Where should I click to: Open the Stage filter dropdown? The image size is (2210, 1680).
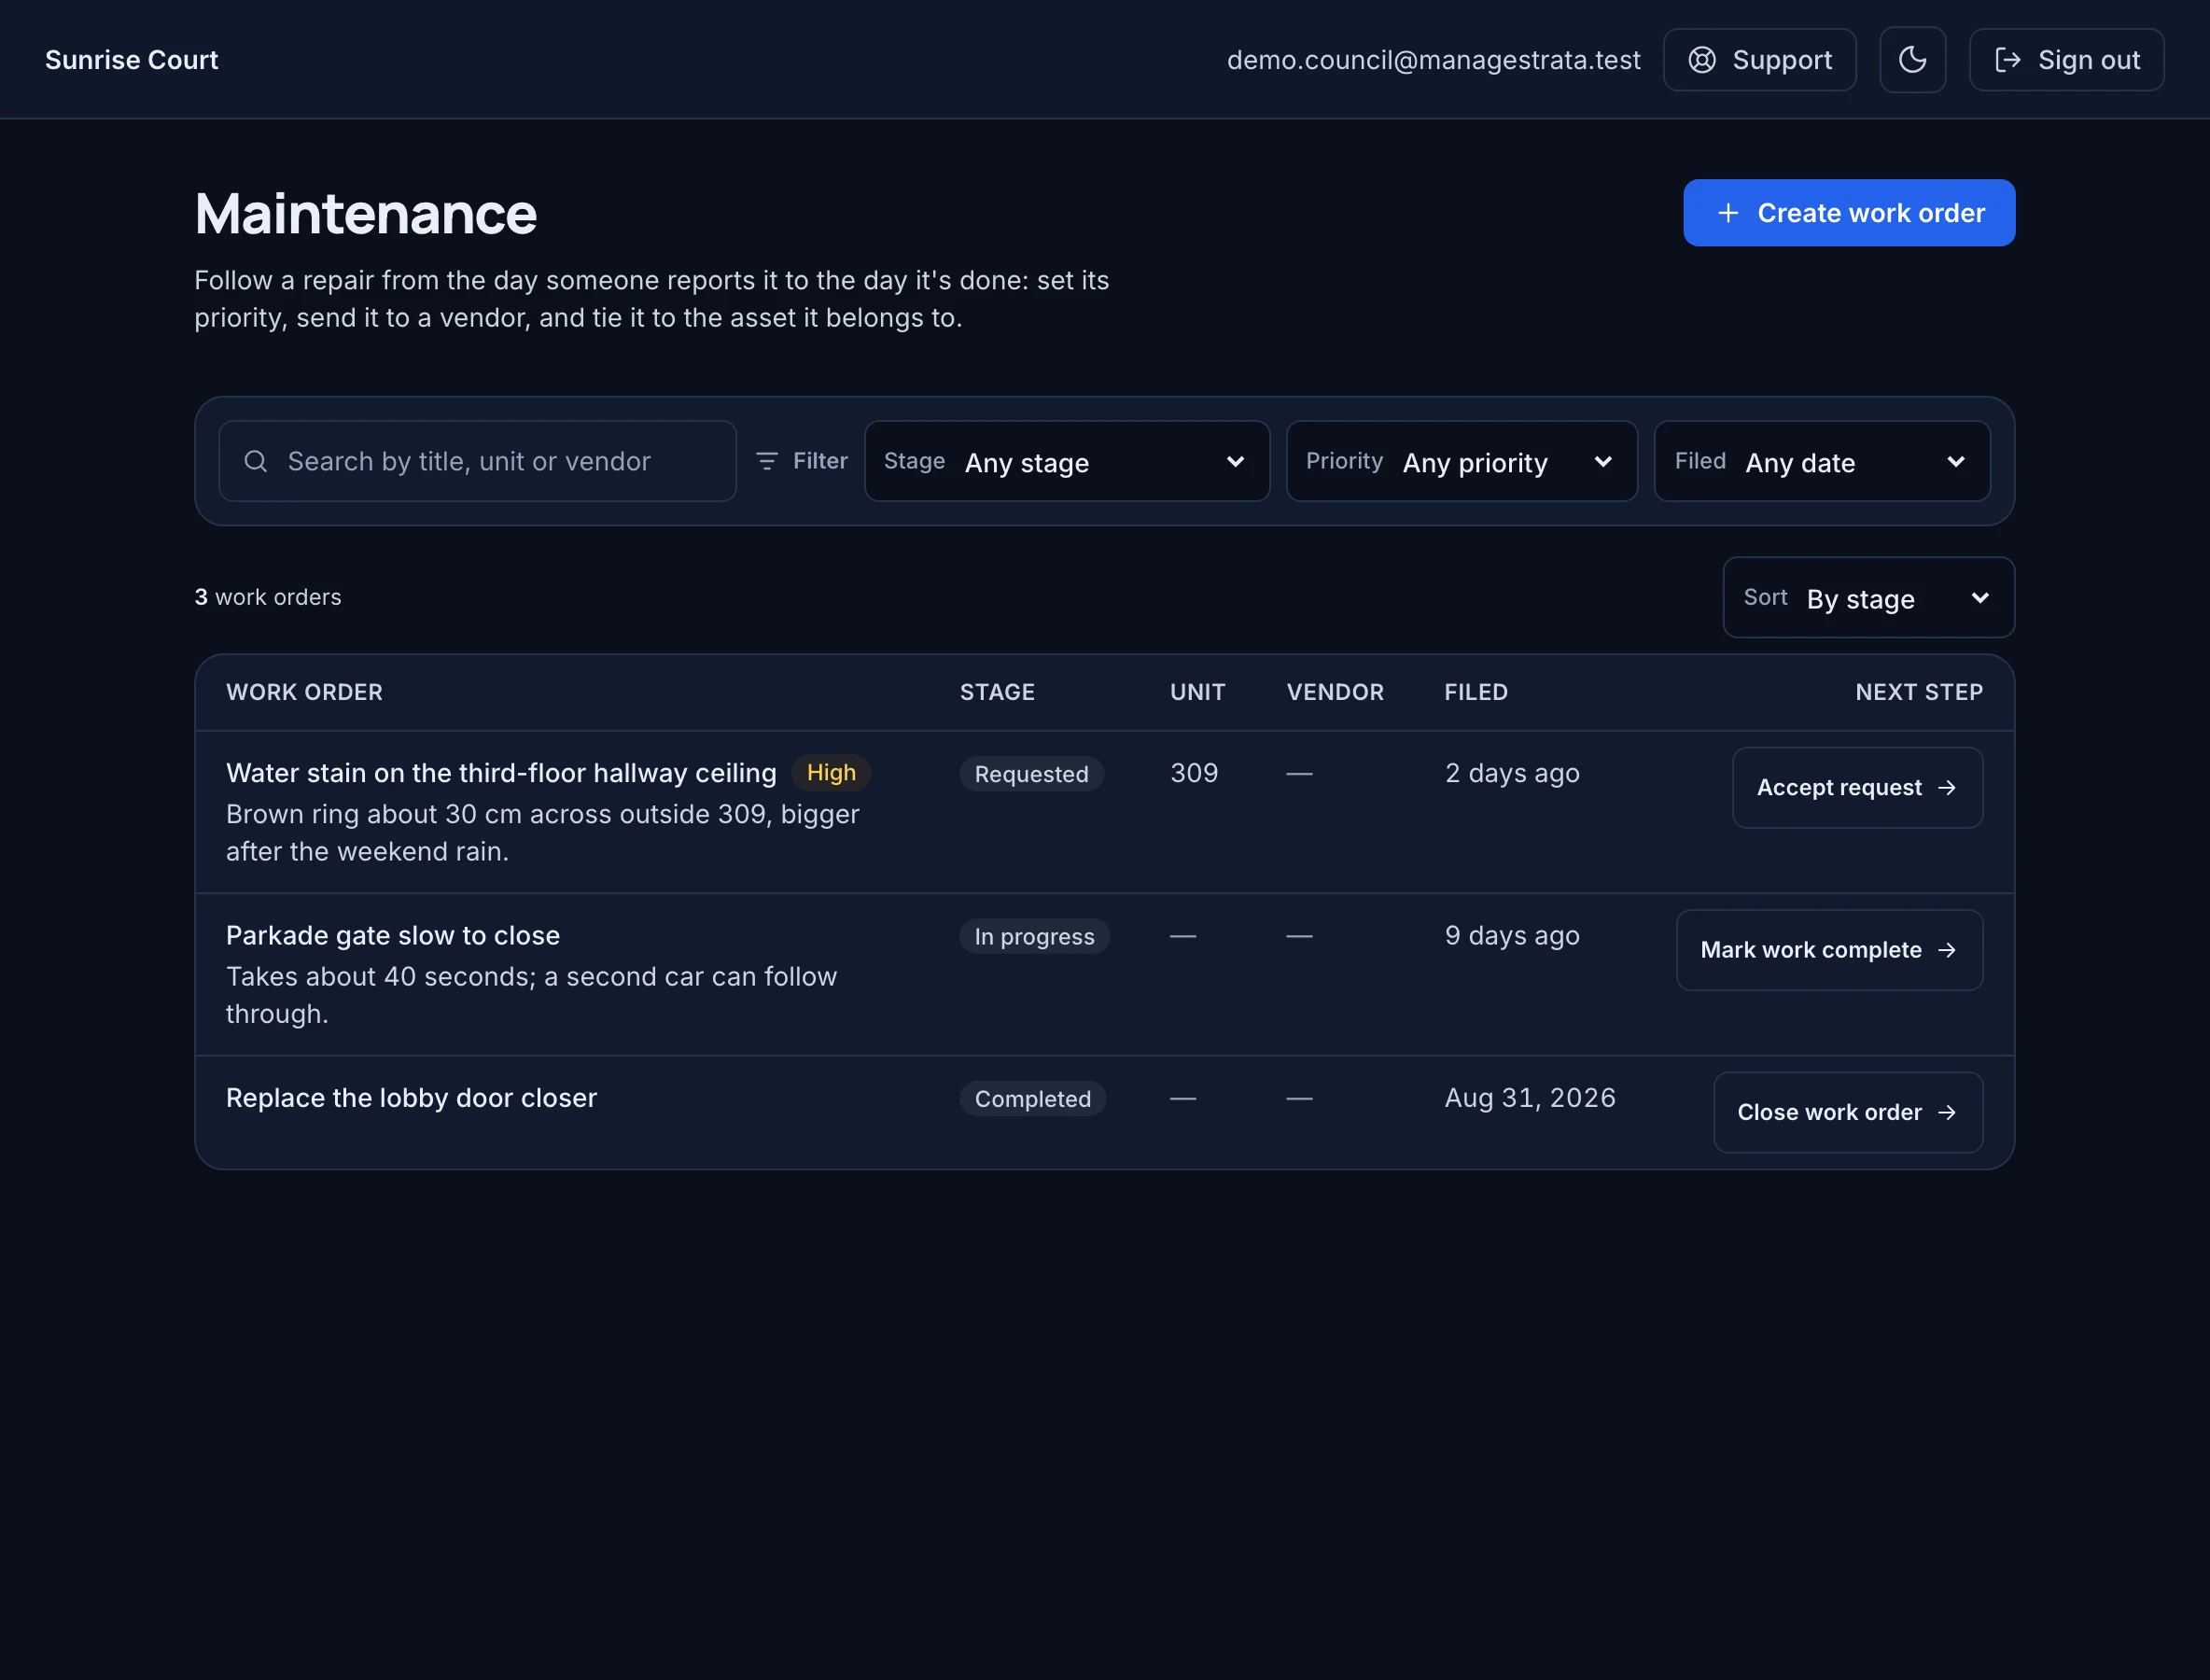click(x=1067, y=461)
